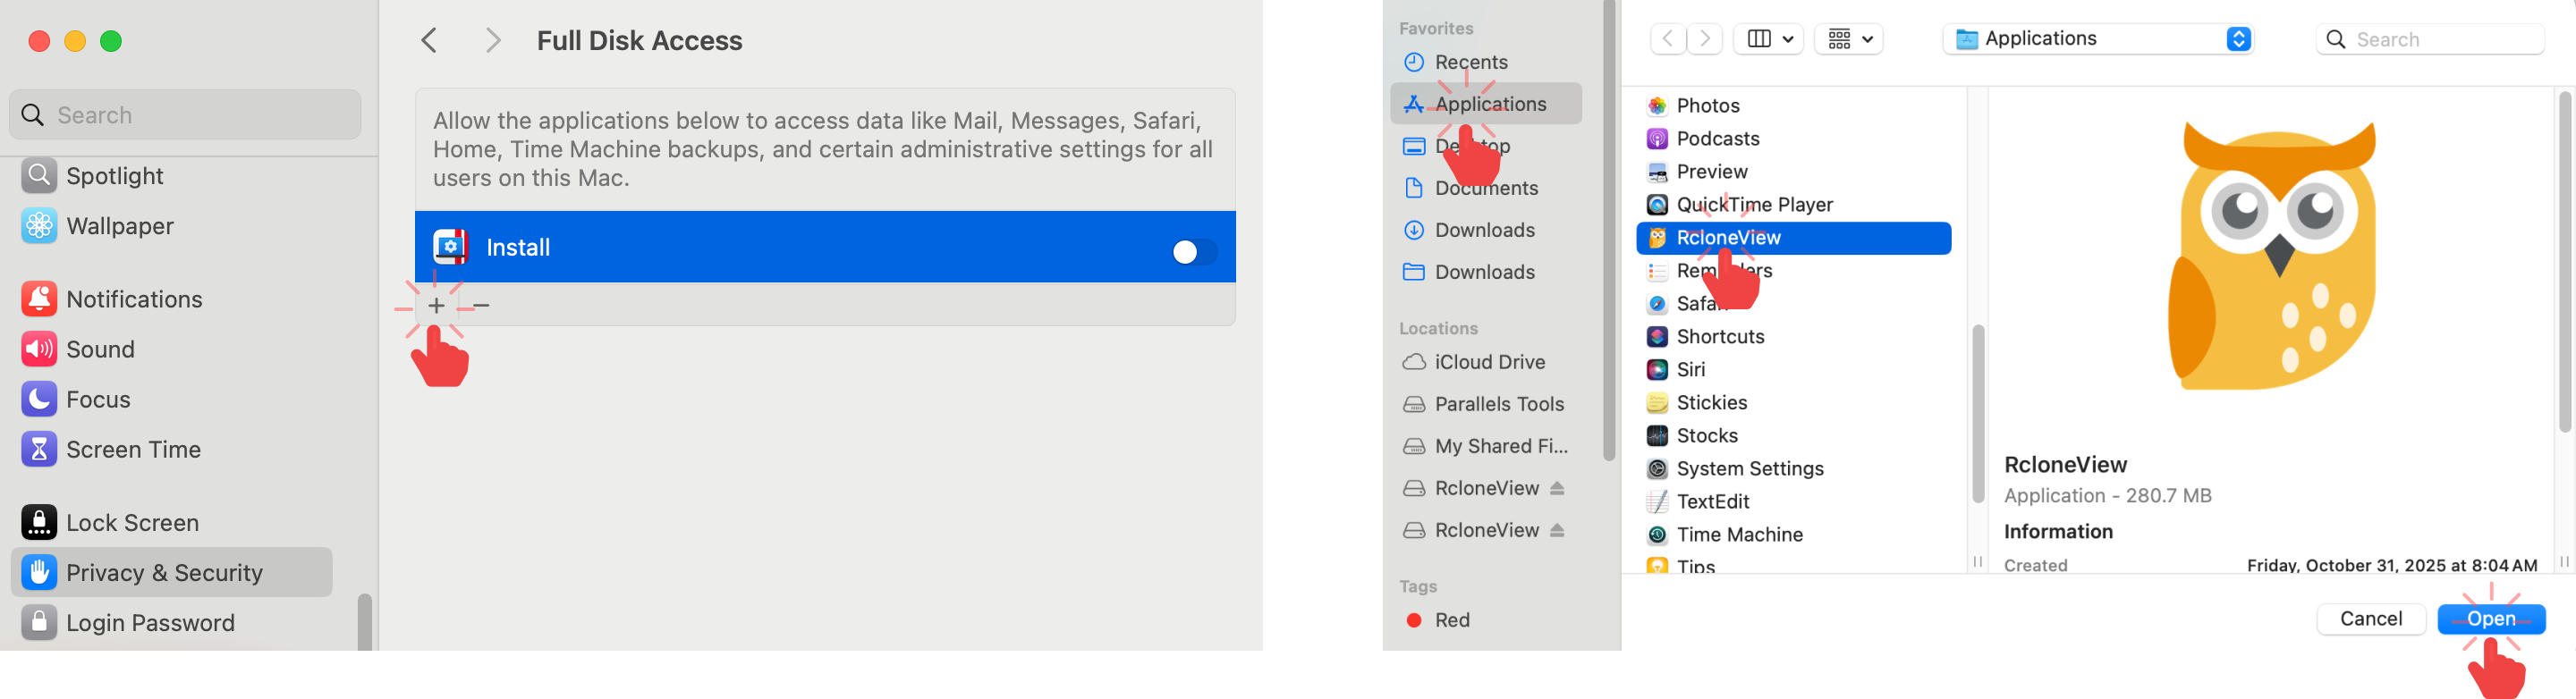2576x699 pixels.
Task: Click the applications list scrollbar
Action: pyautogui.click(x=1978, y=413)
